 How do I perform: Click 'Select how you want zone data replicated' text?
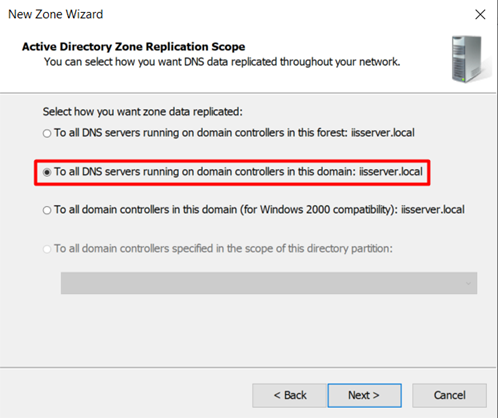click(x=143, y=111)
